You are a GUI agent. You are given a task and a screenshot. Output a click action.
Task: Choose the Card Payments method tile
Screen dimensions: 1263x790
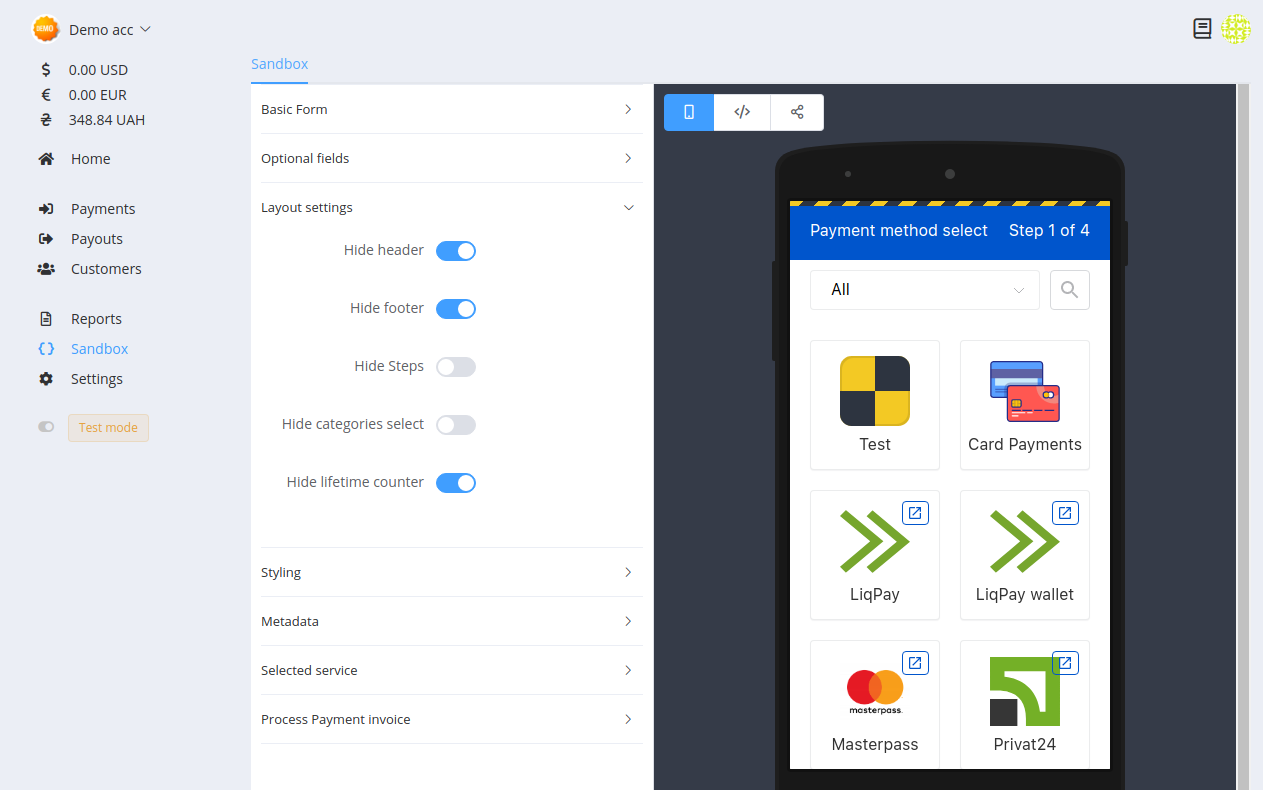[x=1025, y=405]
